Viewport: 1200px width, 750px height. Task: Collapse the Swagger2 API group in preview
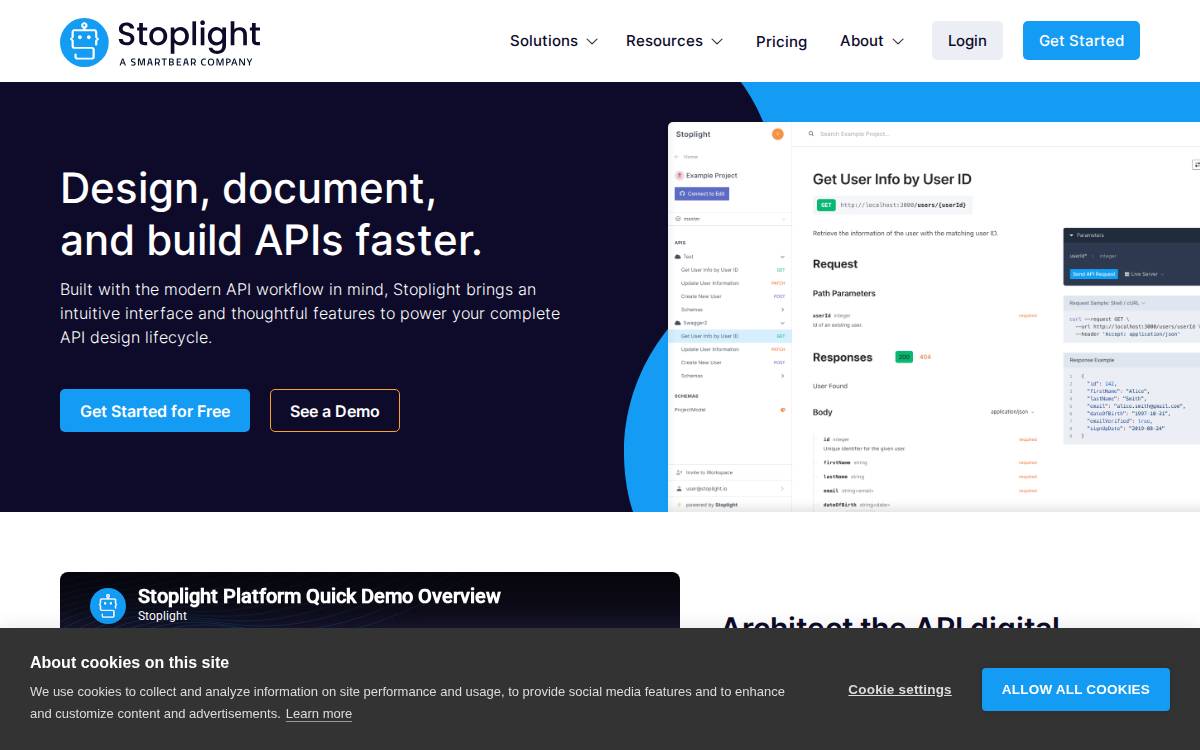tap(782, 323)
